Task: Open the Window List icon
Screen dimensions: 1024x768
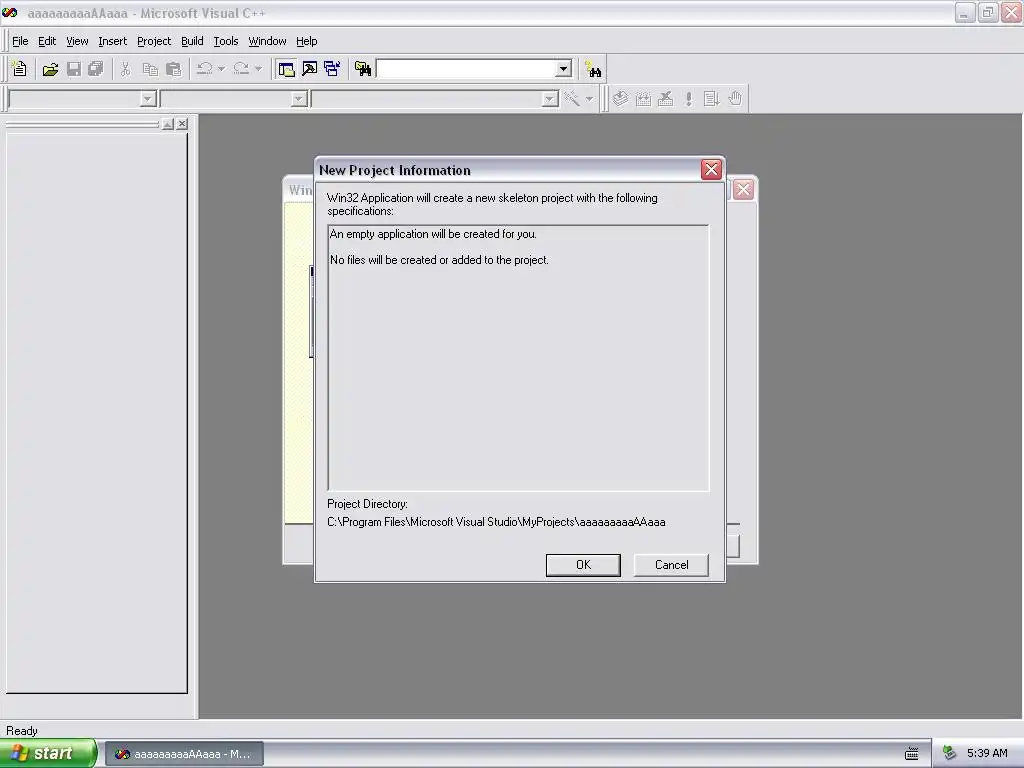Action: coord(332,69)
